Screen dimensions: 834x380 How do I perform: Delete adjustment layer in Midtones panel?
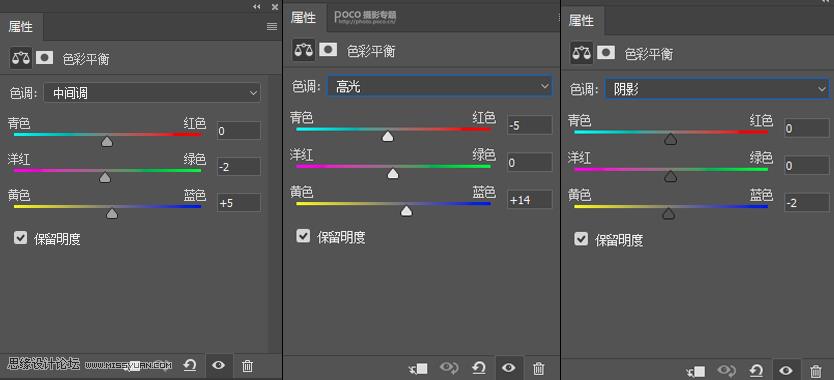point(247,366)
